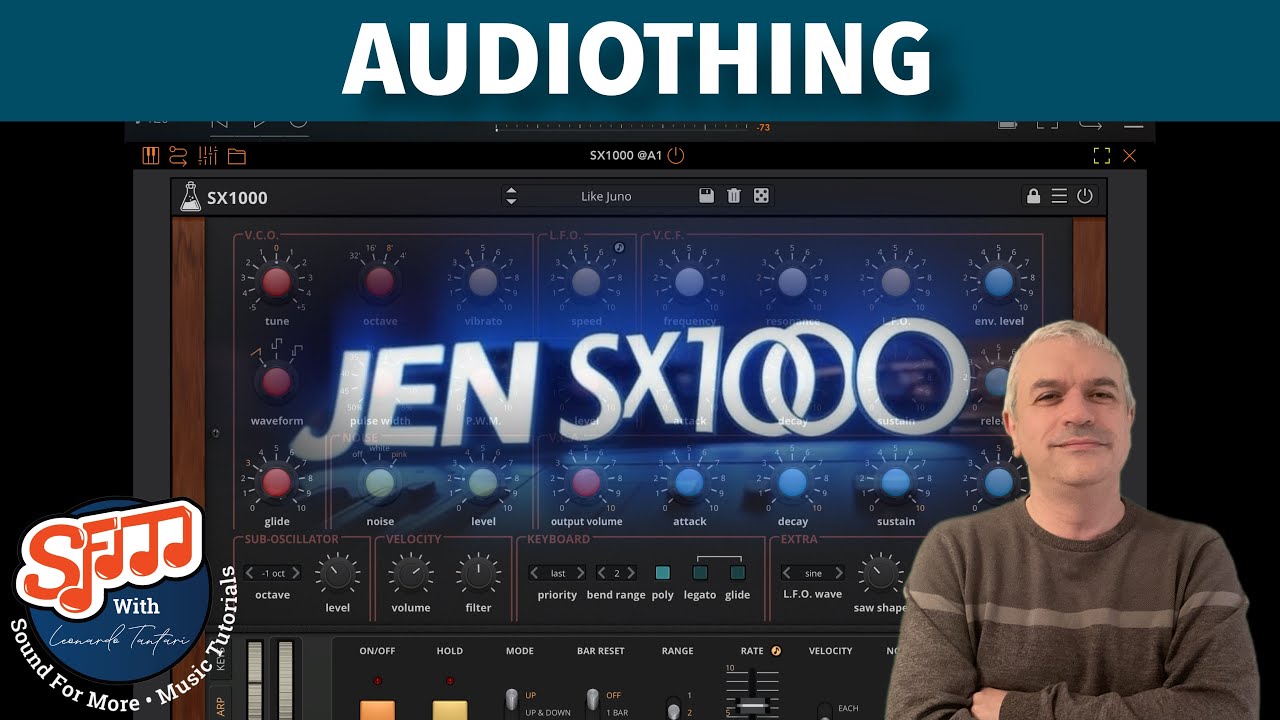Decrease bend range with left arrow

pyautogui.click(x=600, y=573)
